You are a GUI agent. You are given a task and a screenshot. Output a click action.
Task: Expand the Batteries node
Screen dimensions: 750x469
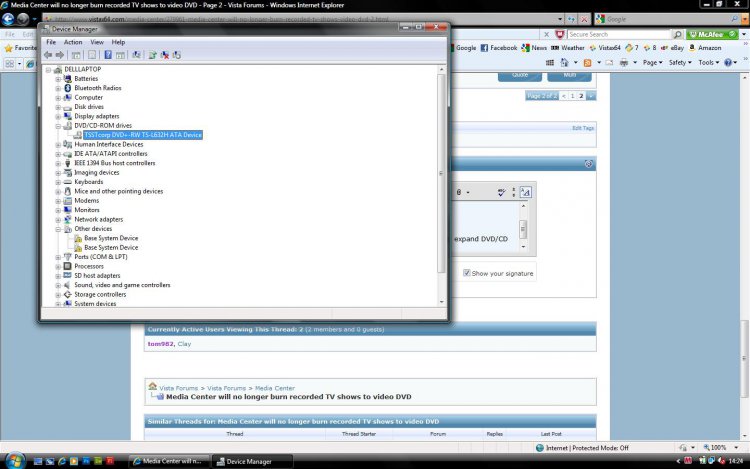[x=58, y=79]
